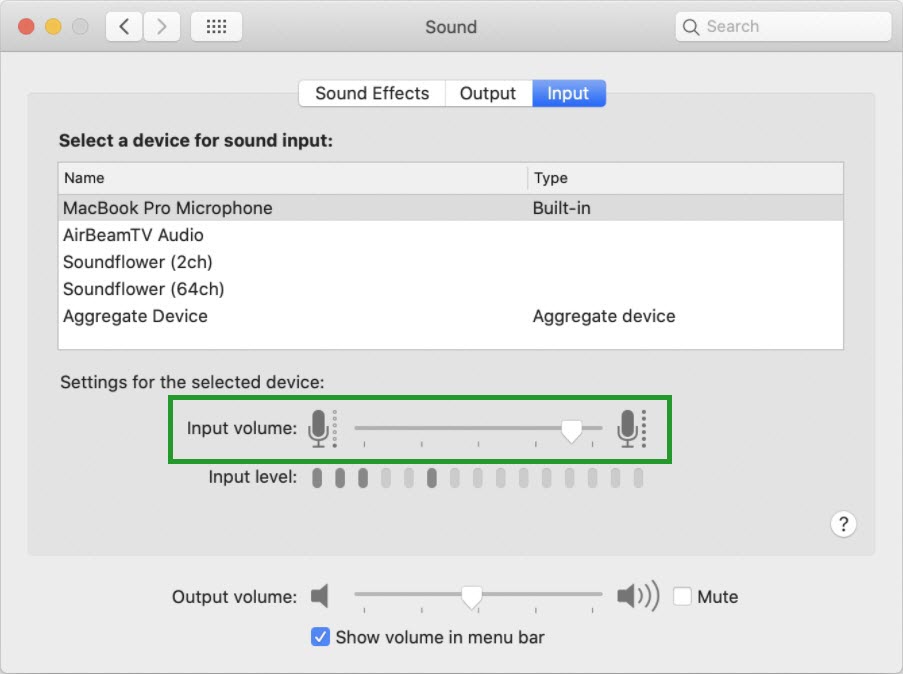
Task: Enable the Mute checkbox
Action: click(682, 596)
